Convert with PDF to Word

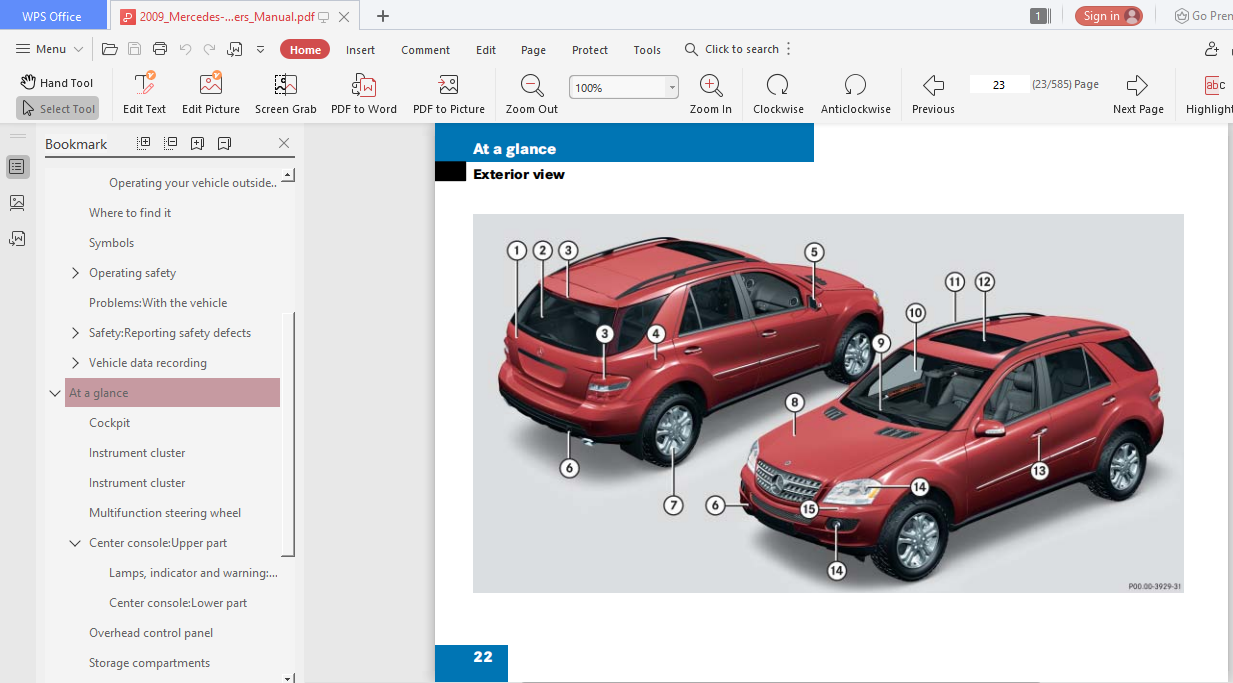click(x=364, y=93)
